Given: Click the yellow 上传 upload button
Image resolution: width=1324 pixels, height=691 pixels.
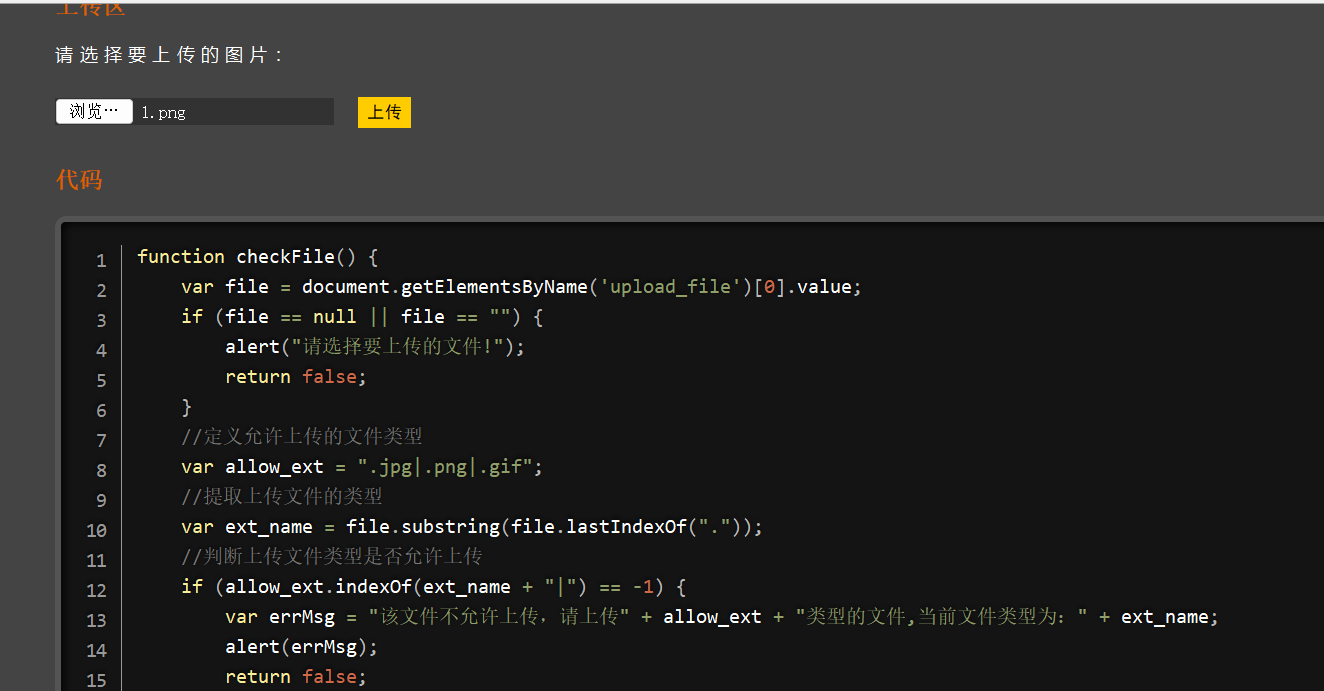Looking at the screenshot, I should click(x=384, y=112).
